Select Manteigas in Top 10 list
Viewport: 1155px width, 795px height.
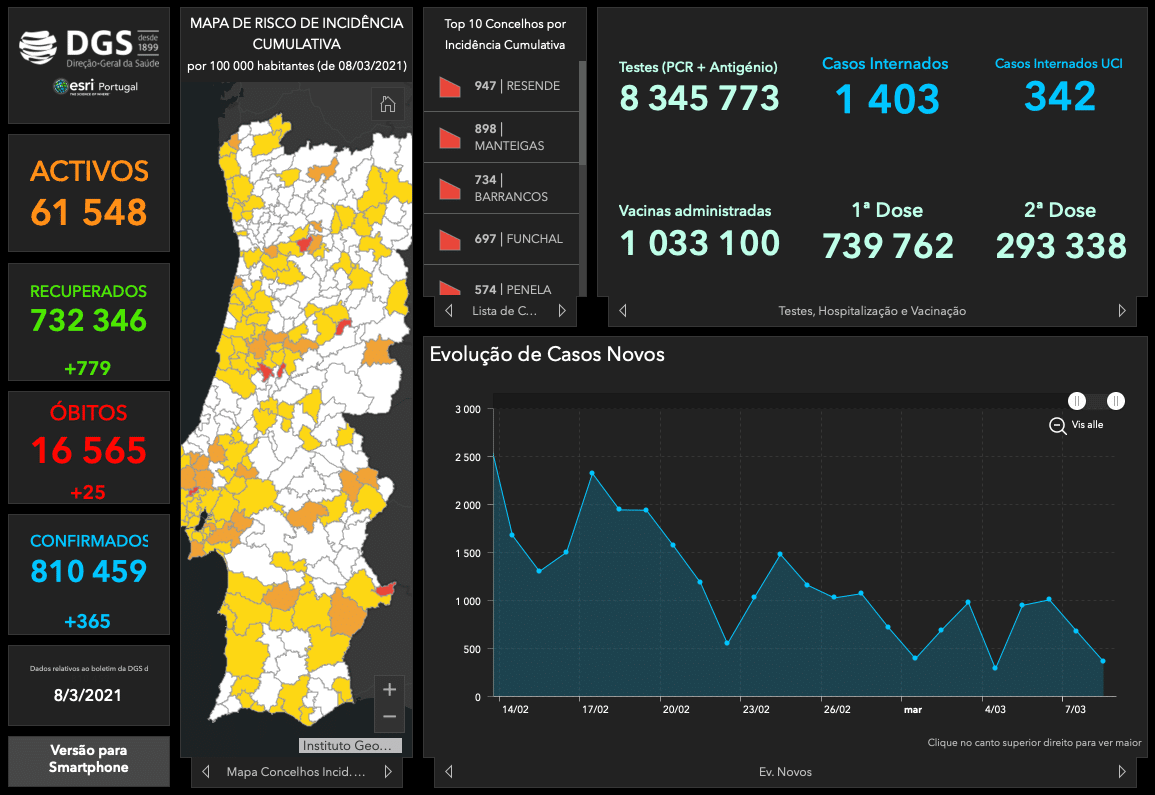(x=509, y=137)
